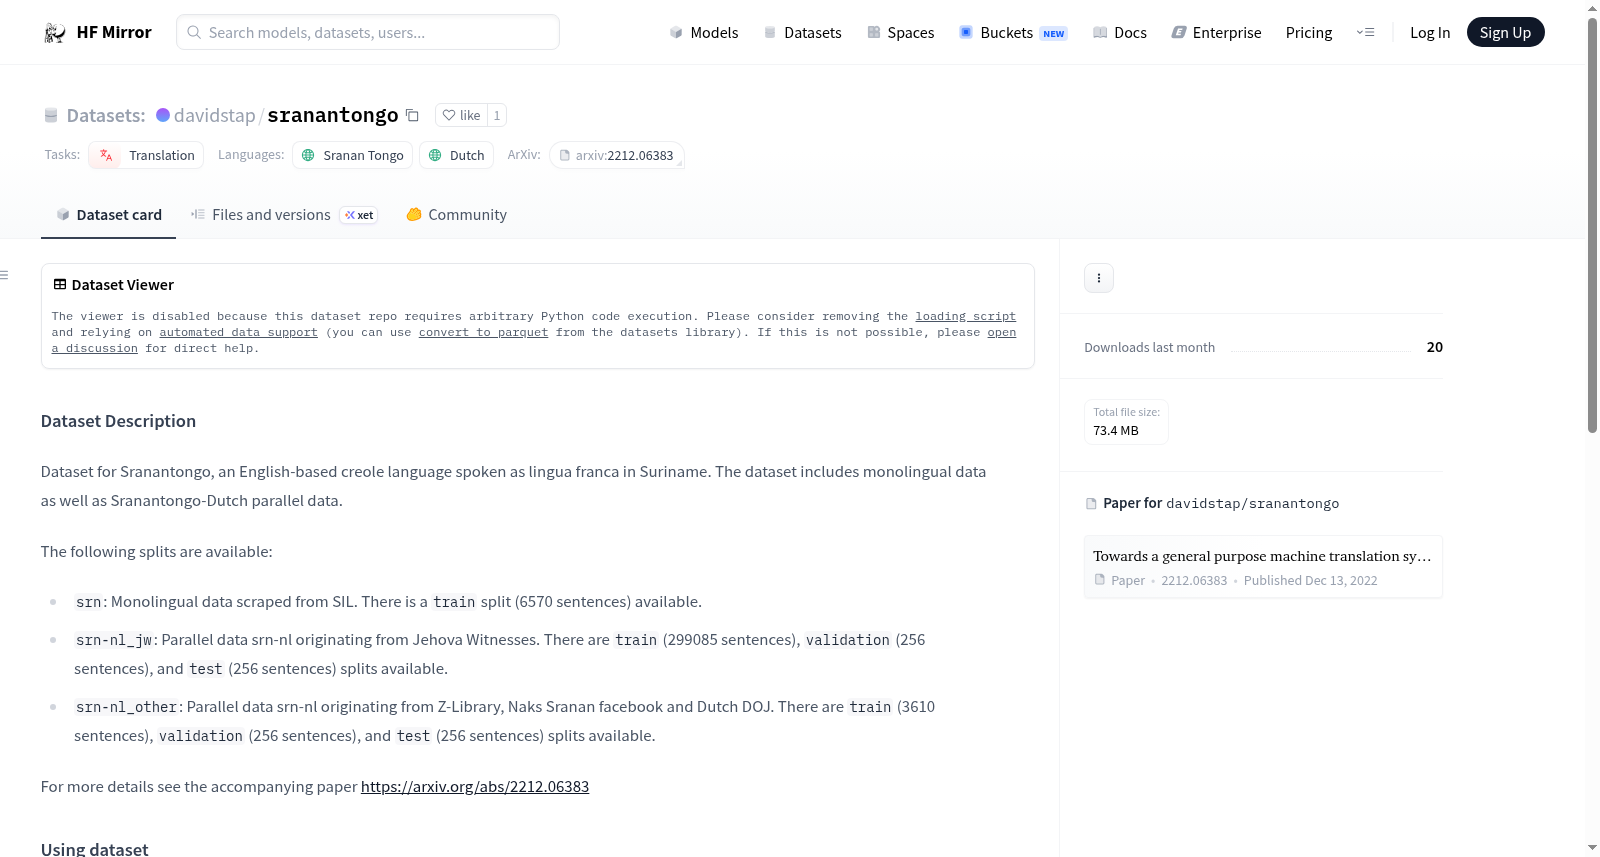Click the HF Mirror logo
The image size is (1600, 857).
(97, 32)
